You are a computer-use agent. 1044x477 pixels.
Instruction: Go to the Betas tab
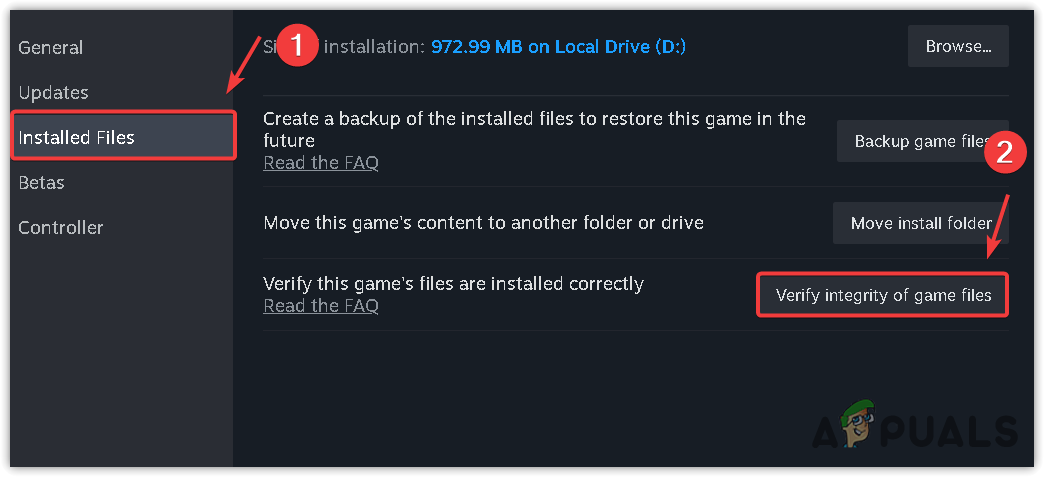pyautogui.click(x=42, y=182)
